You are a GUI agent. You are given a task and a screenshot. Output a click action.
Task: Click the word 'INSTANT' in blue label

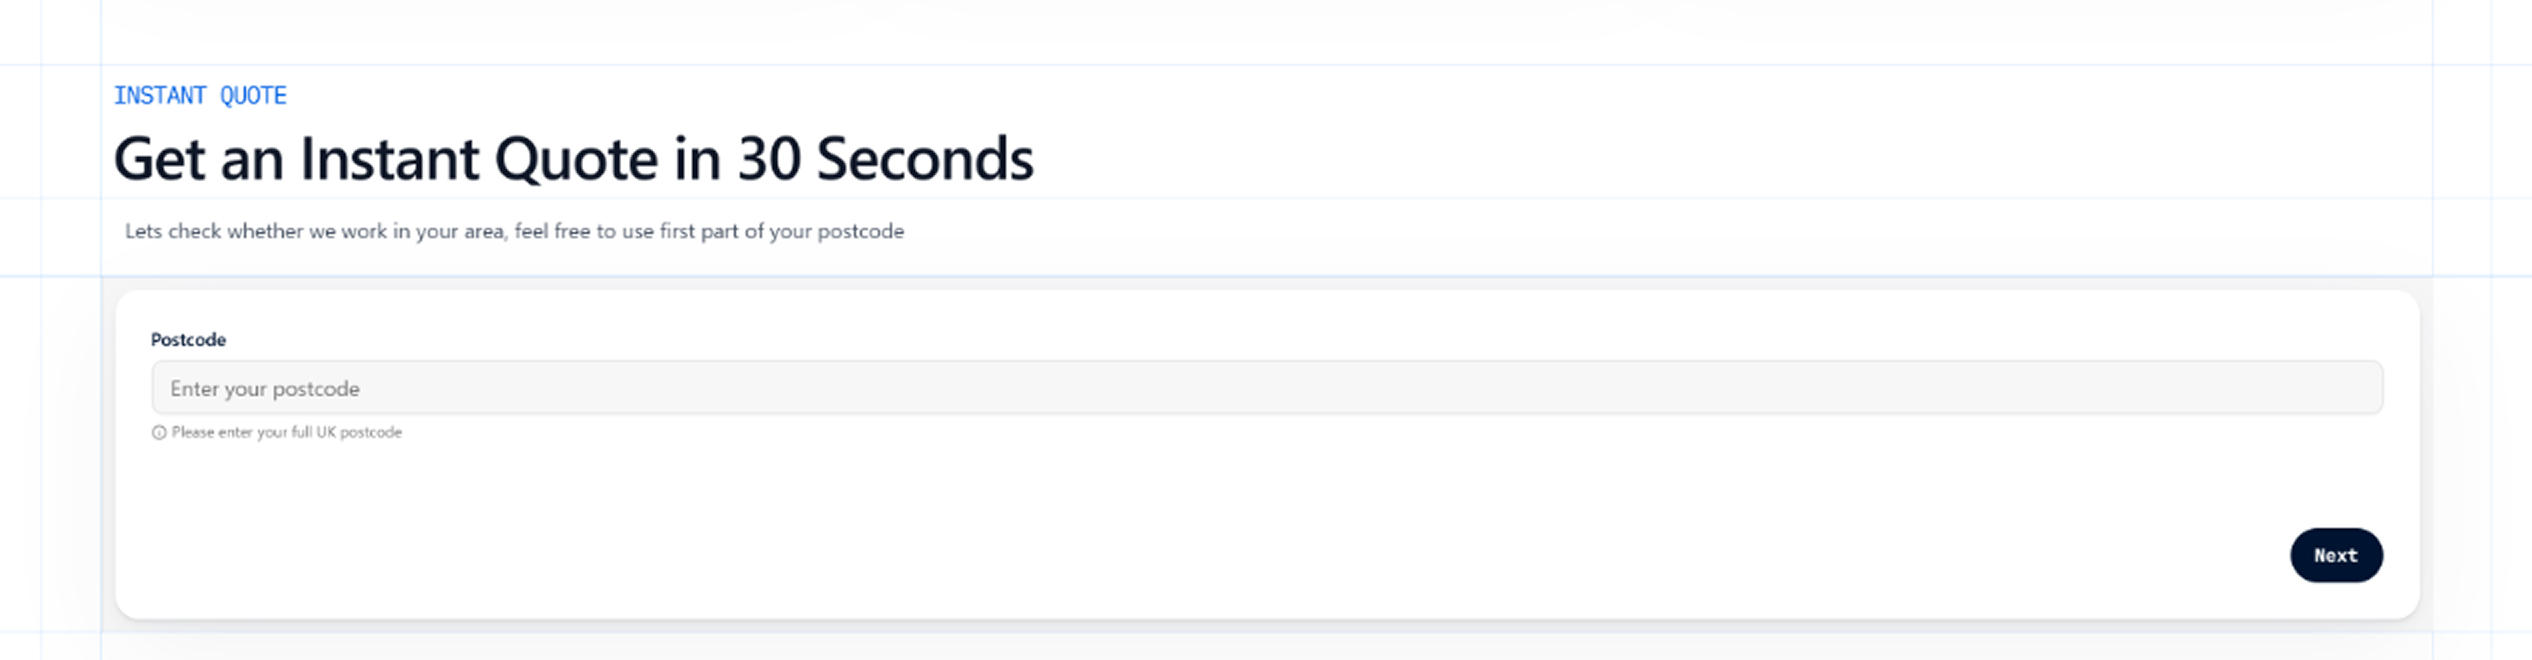160,96
